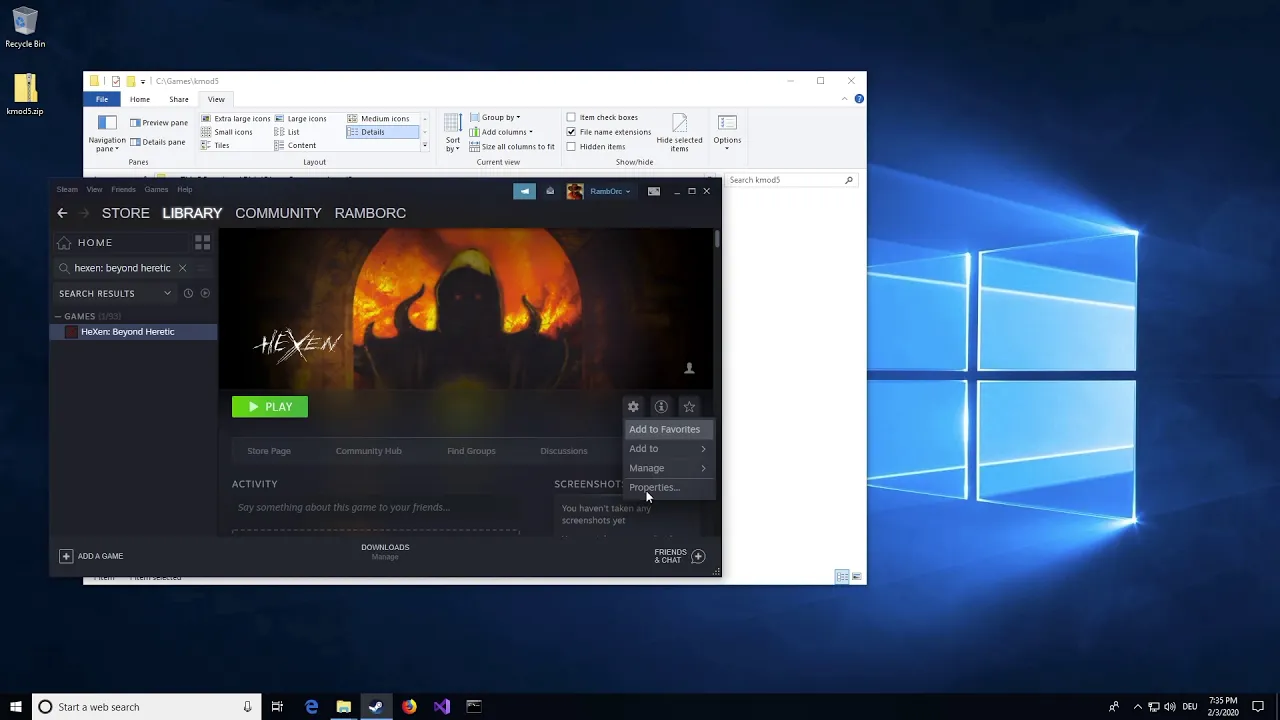
Task: Go back in Steam navigation
Action: 62,213
